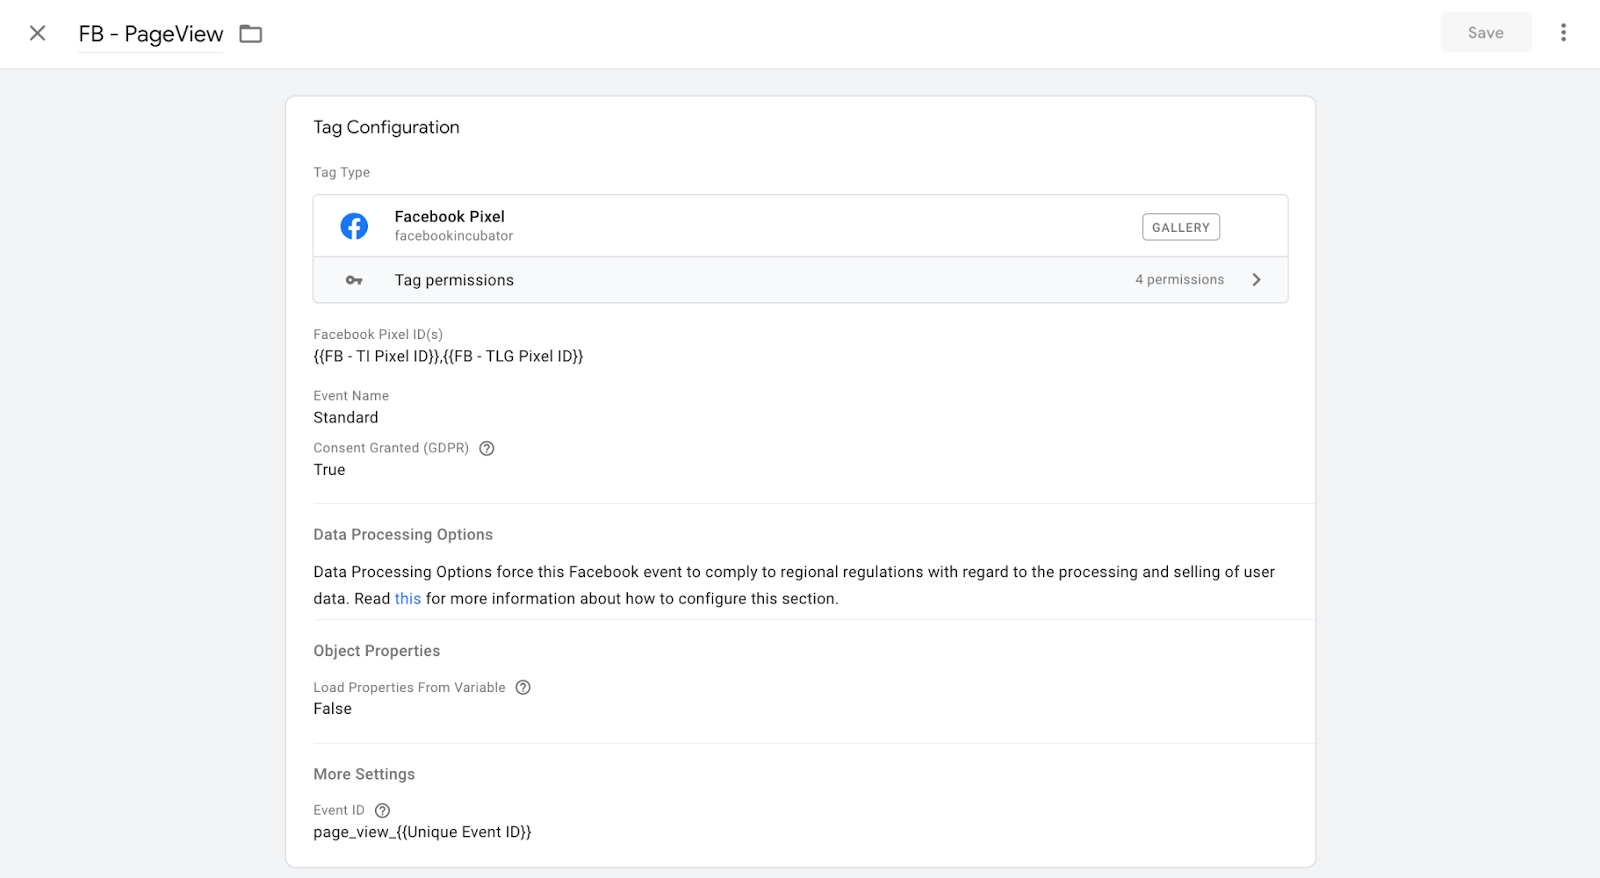The height and width of the screenshot is (878, 1600).
Task: Follow the 'this' link in Data Processing Options
Action: (x=408, y=599)
